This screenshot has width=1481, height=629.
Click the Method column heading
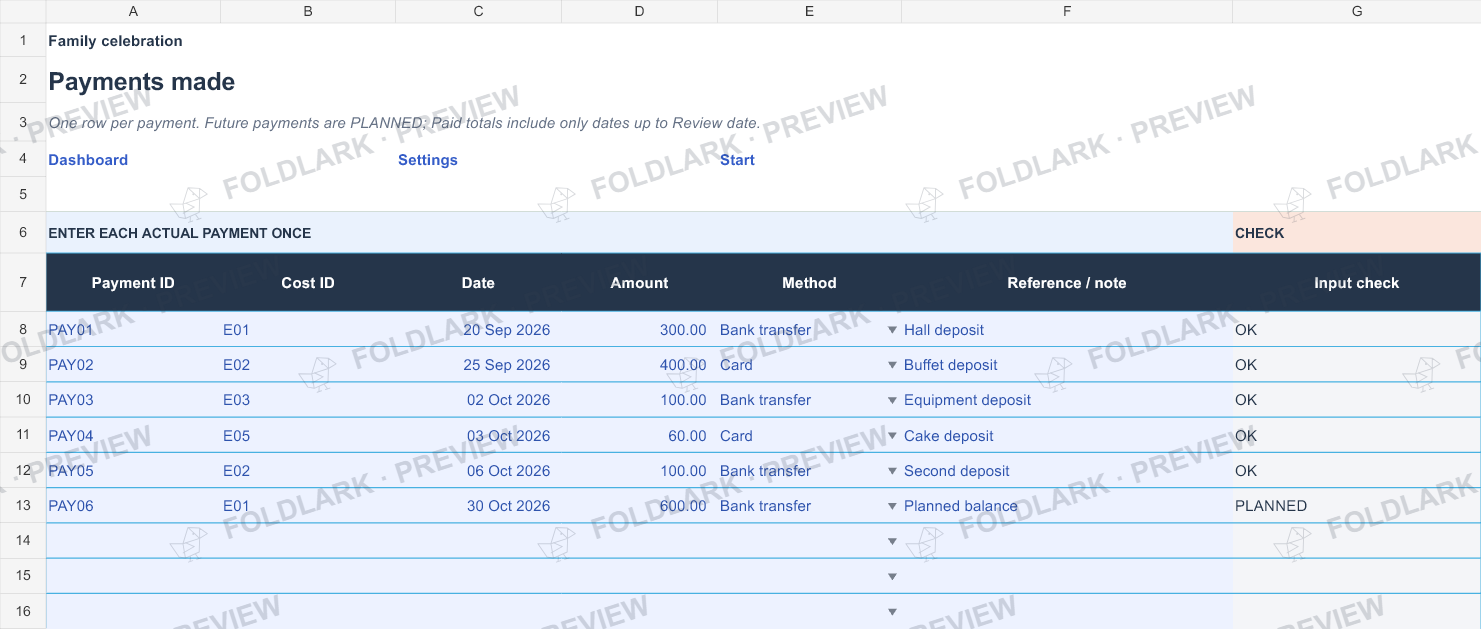(809, 283)
